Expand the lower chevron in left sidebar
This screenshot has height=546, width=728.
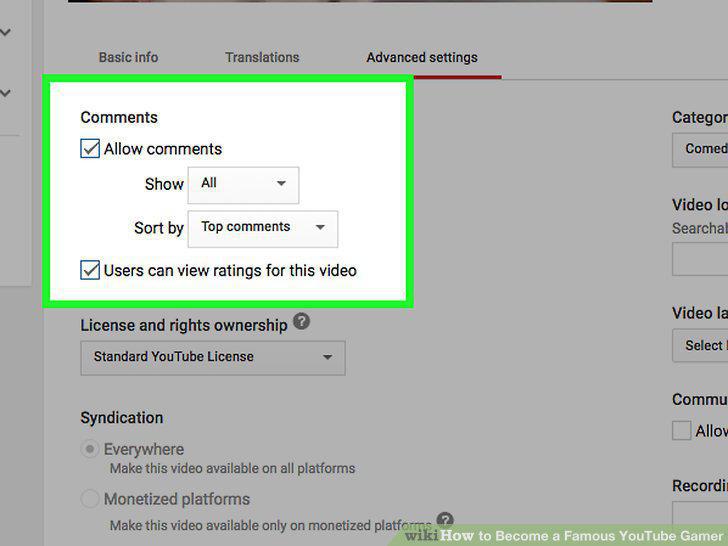[x=6, y=93]
